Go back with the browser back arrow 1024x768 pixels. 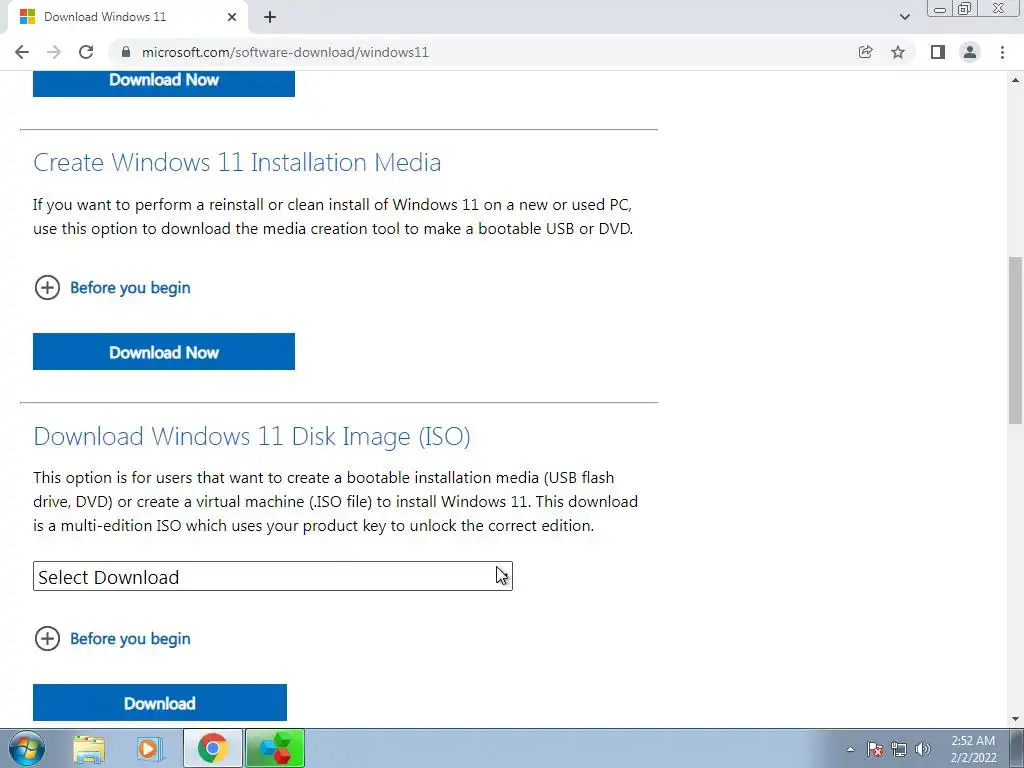click(22, 52)
